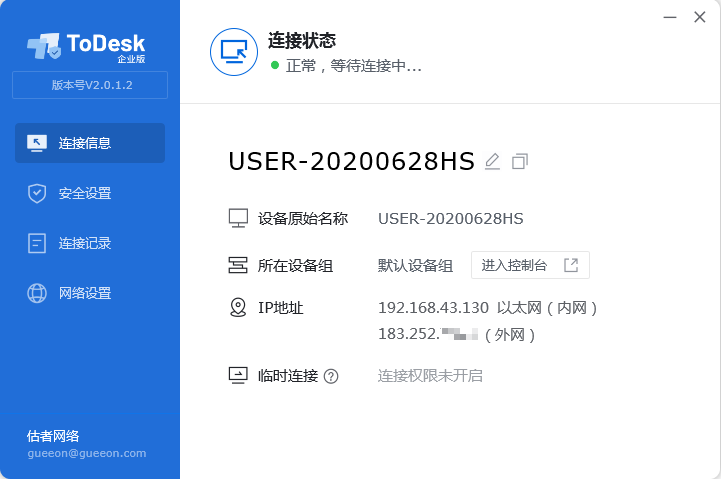The width and height of the screenshot is (721, 479).
Task: Click the 连接权限未开启 status text
Action: tap(430, 376)
